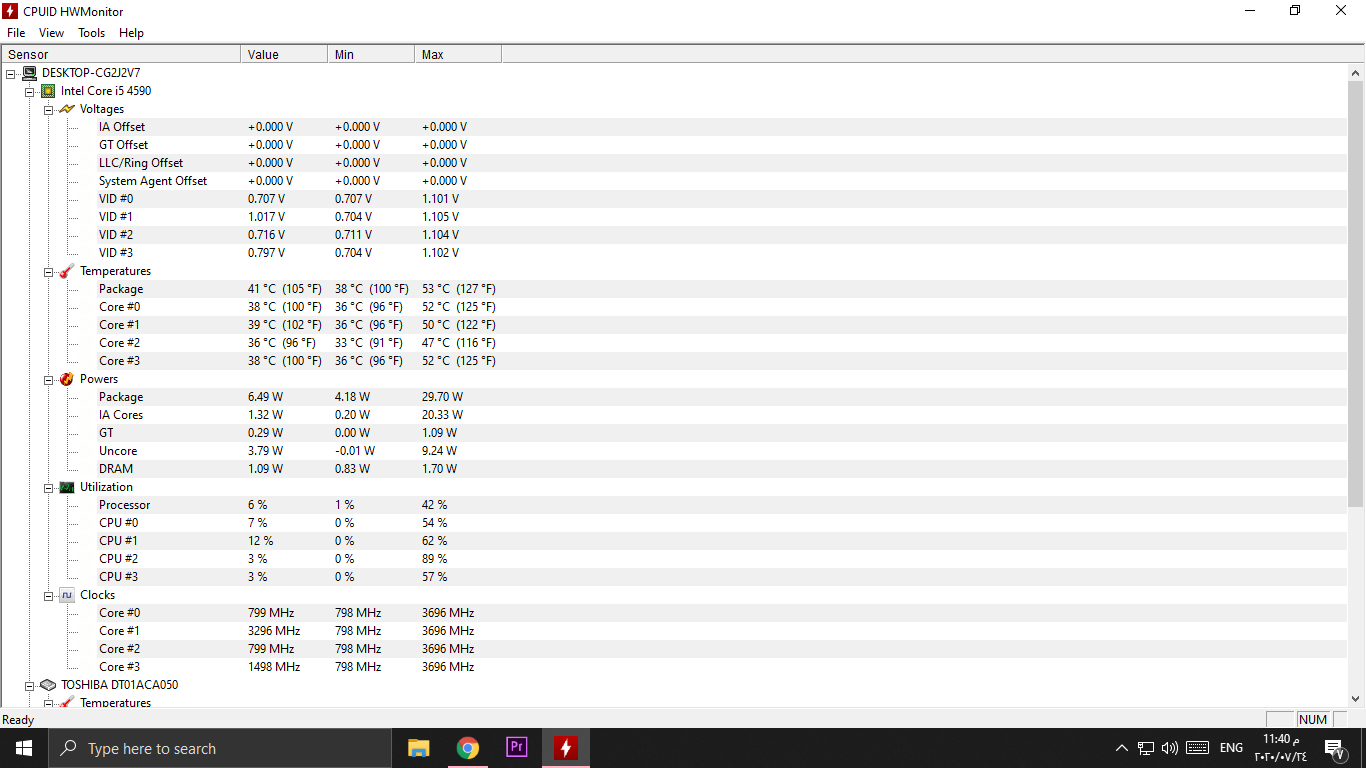Click the DESKTOP-CG2J2V7 computer icon
The height and width of the screenshot is (768, 1366).
point(29,73)
